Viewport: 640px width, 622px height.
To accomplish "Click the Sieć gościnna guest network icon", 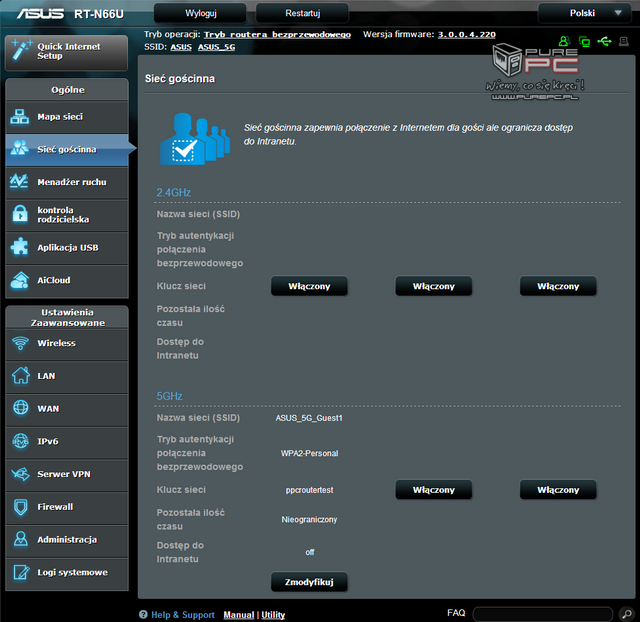I will (20, 149).
